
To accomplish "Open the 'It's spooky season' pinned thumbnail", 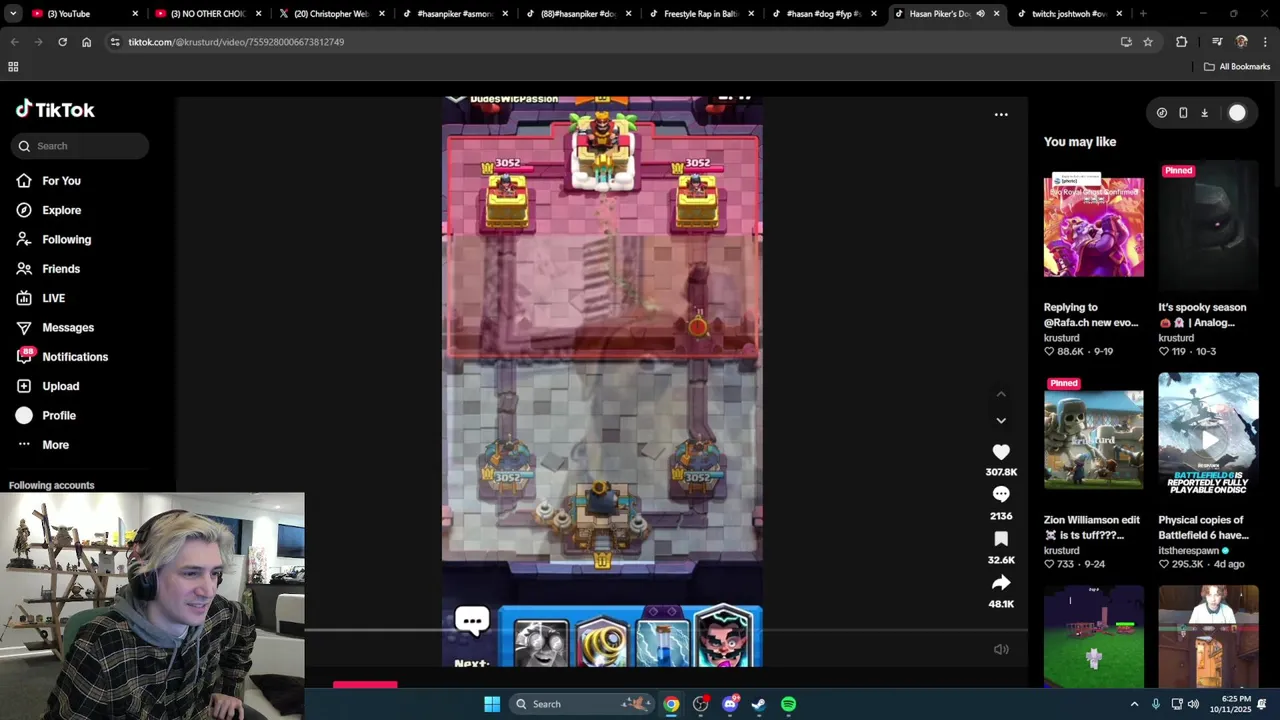I will [x=1208, y=224].
